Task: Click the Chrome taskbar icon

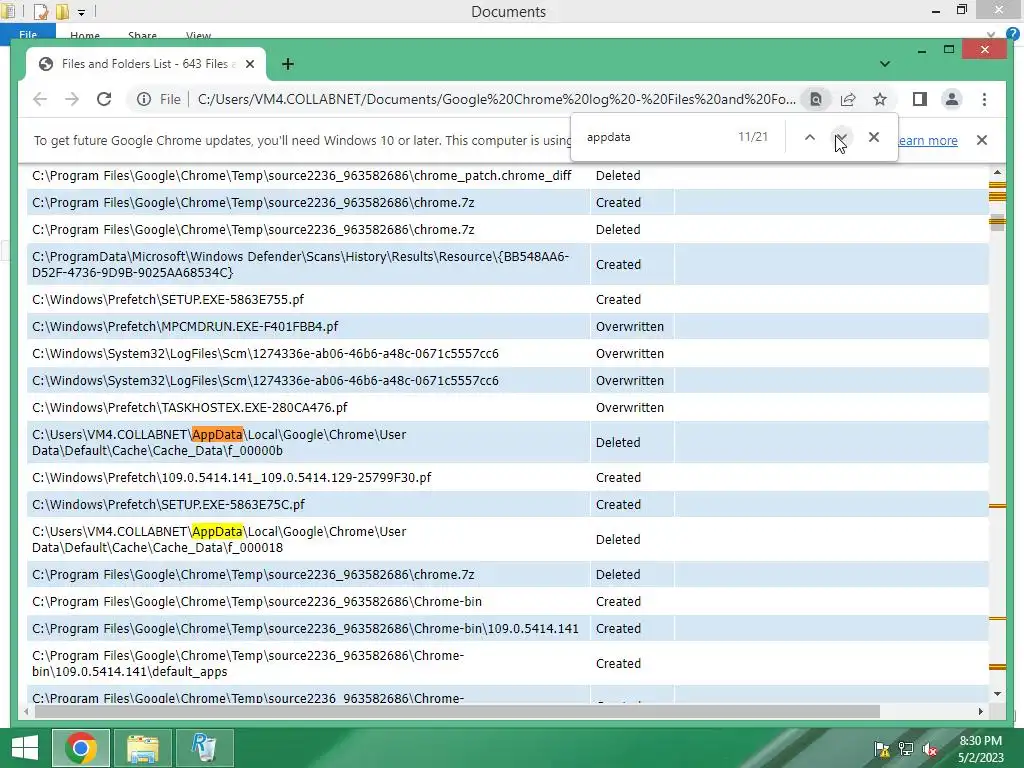Action: 81,748
